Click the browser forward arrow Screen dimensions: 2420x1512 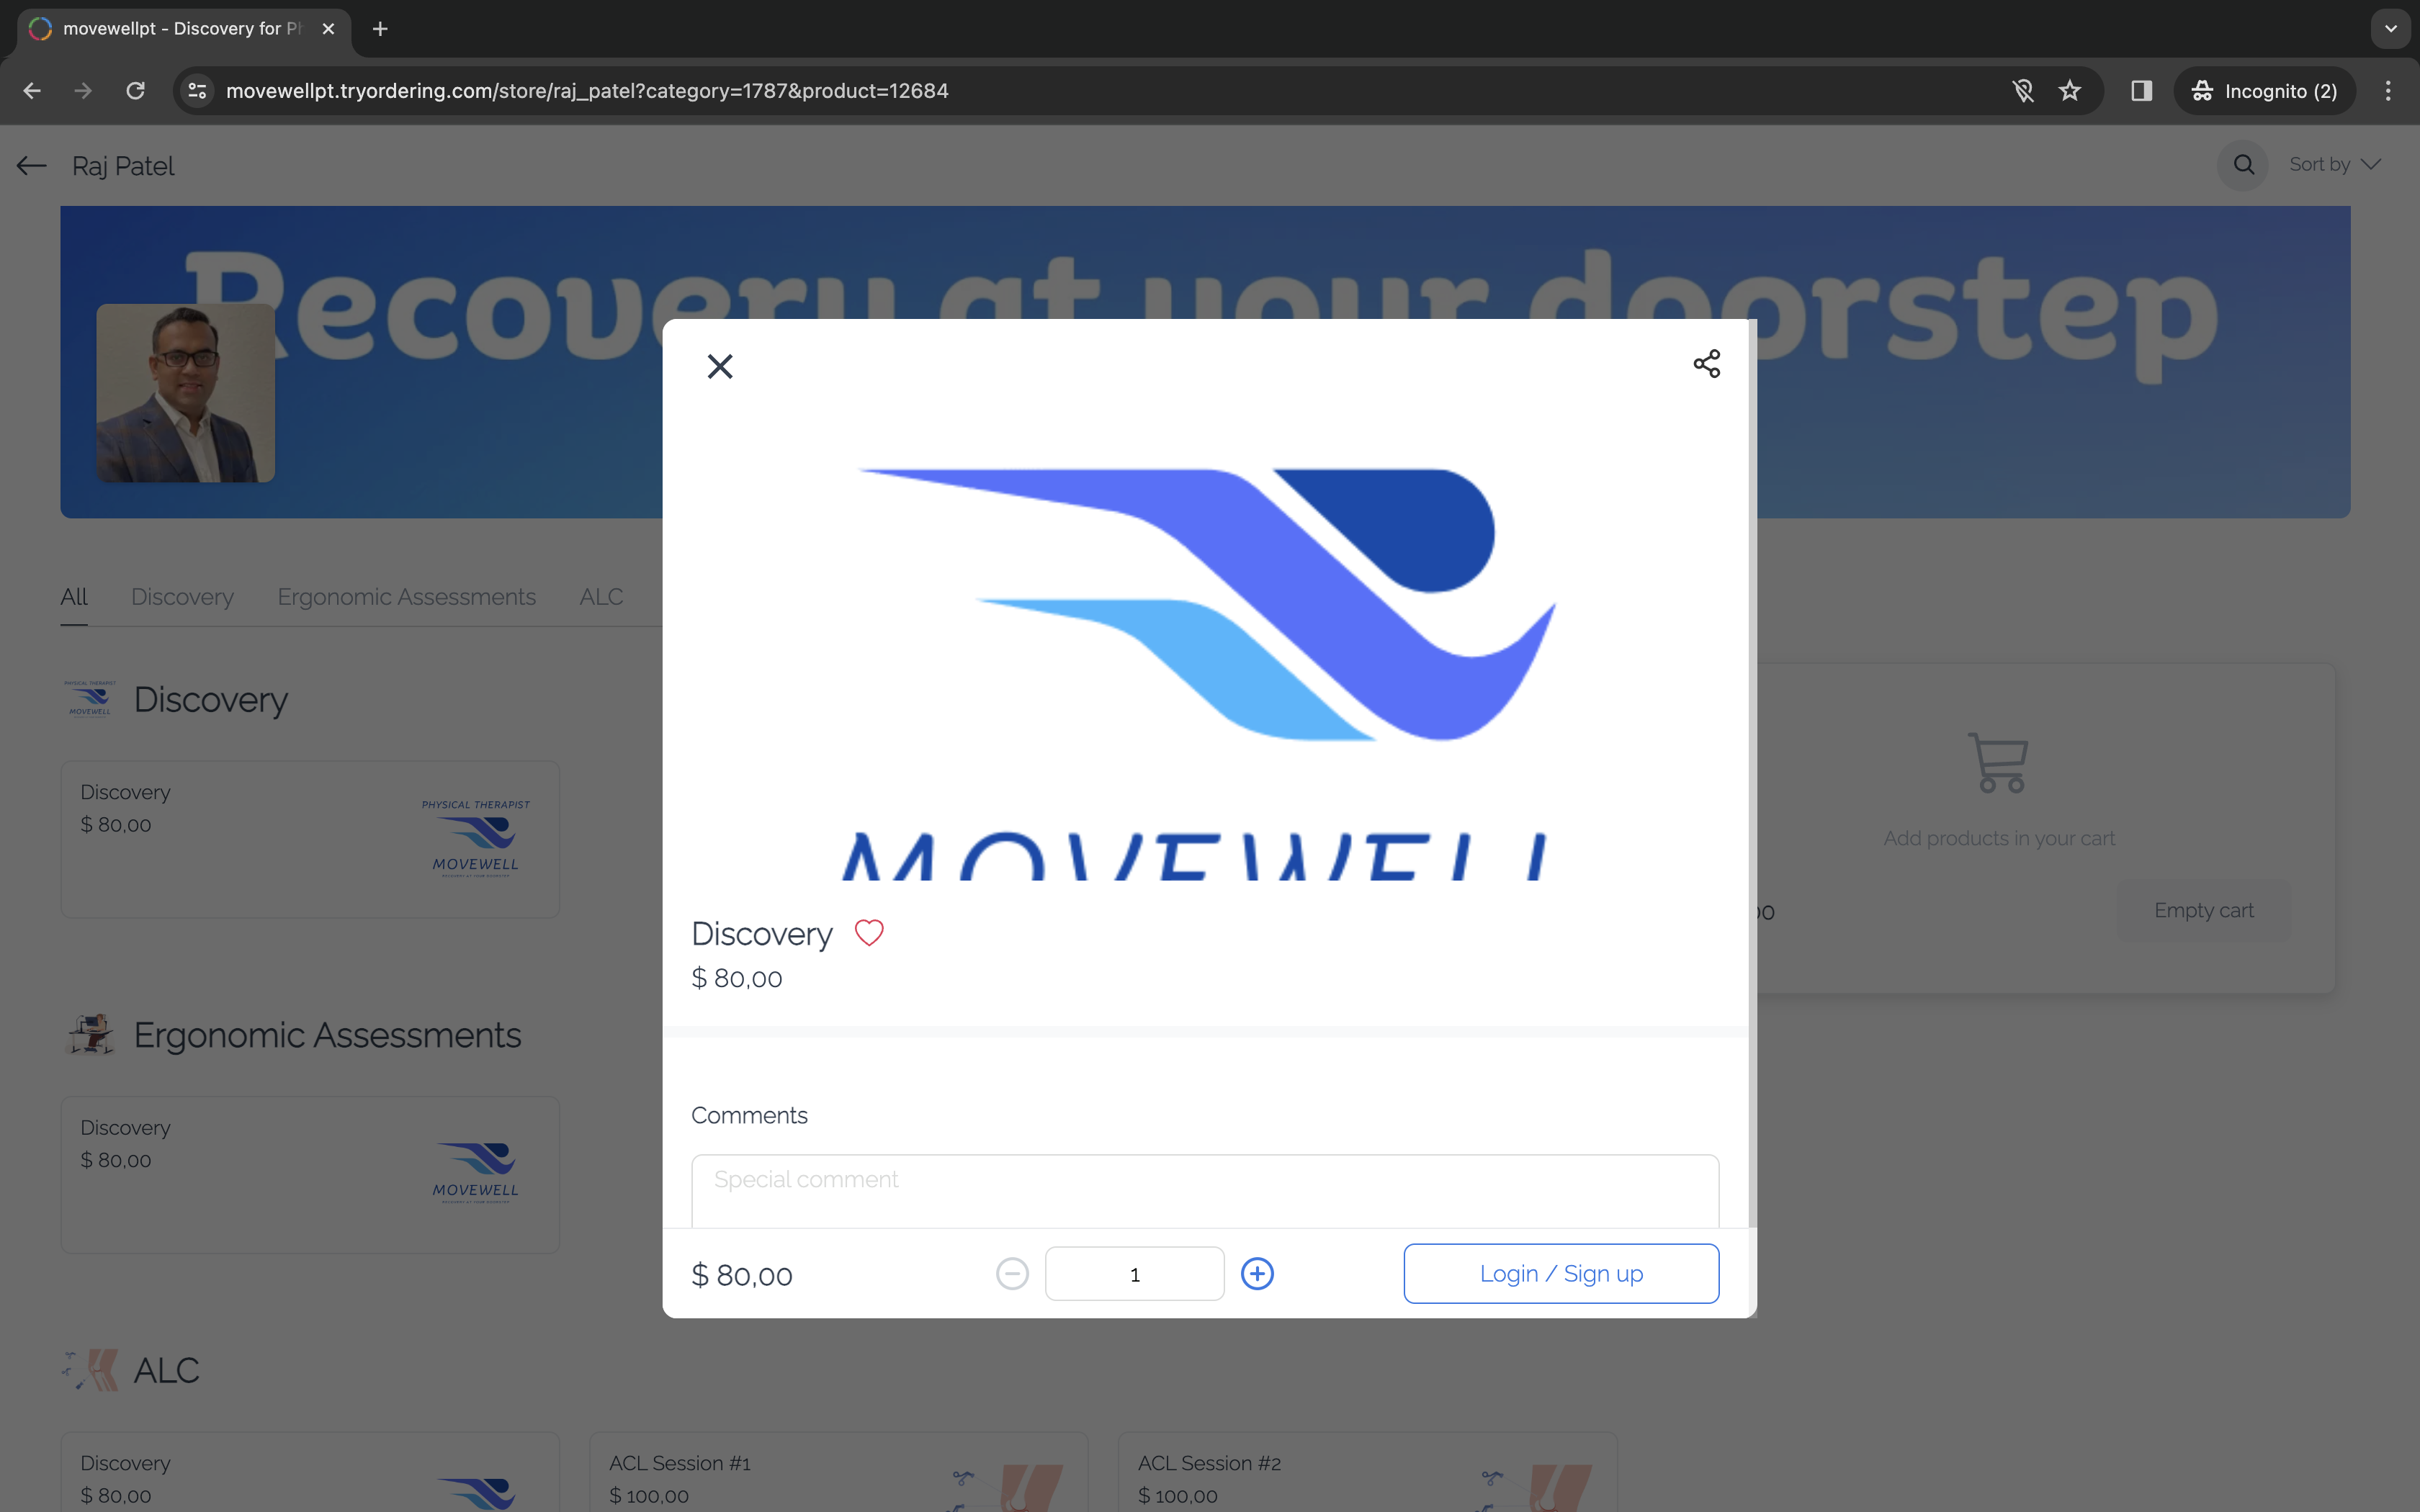pos(83,91)
